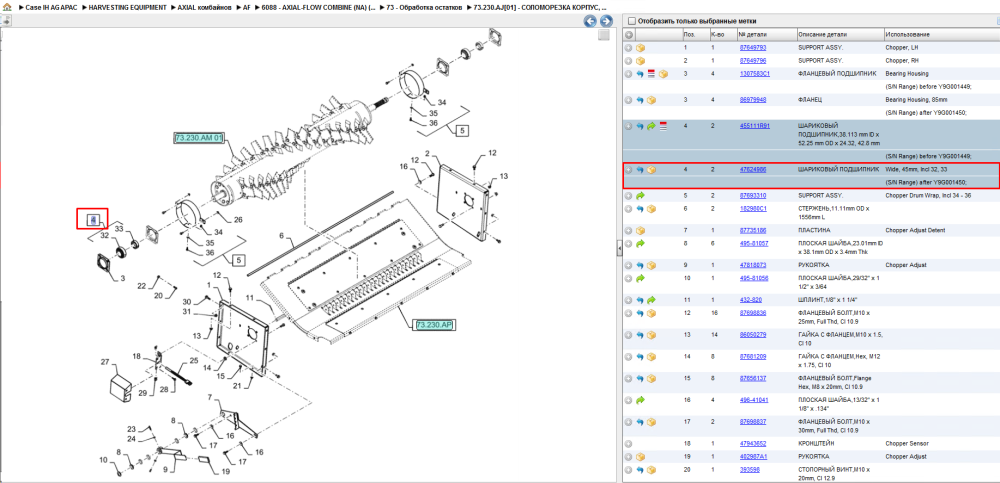Click the blue arrow icon for part 393596
The image size is (1000, 483).
tap(640, 470)
